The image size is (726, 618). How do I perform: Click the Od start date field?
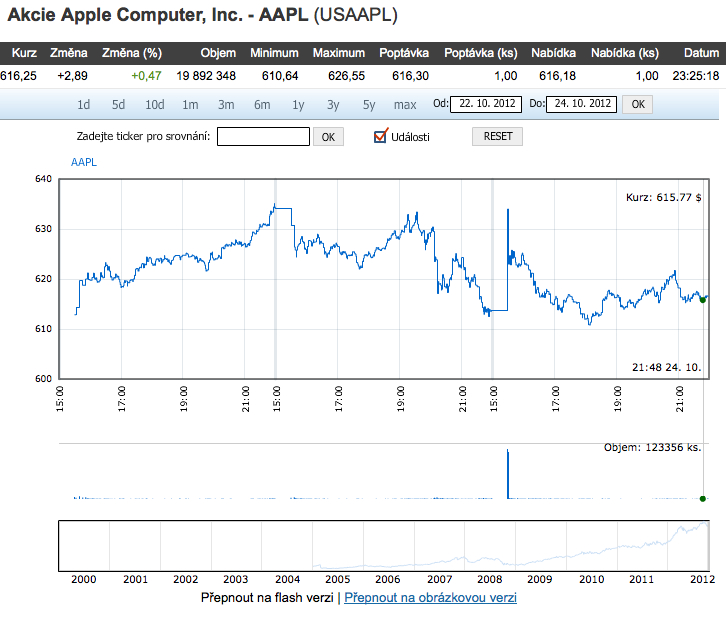pos(486,104)
